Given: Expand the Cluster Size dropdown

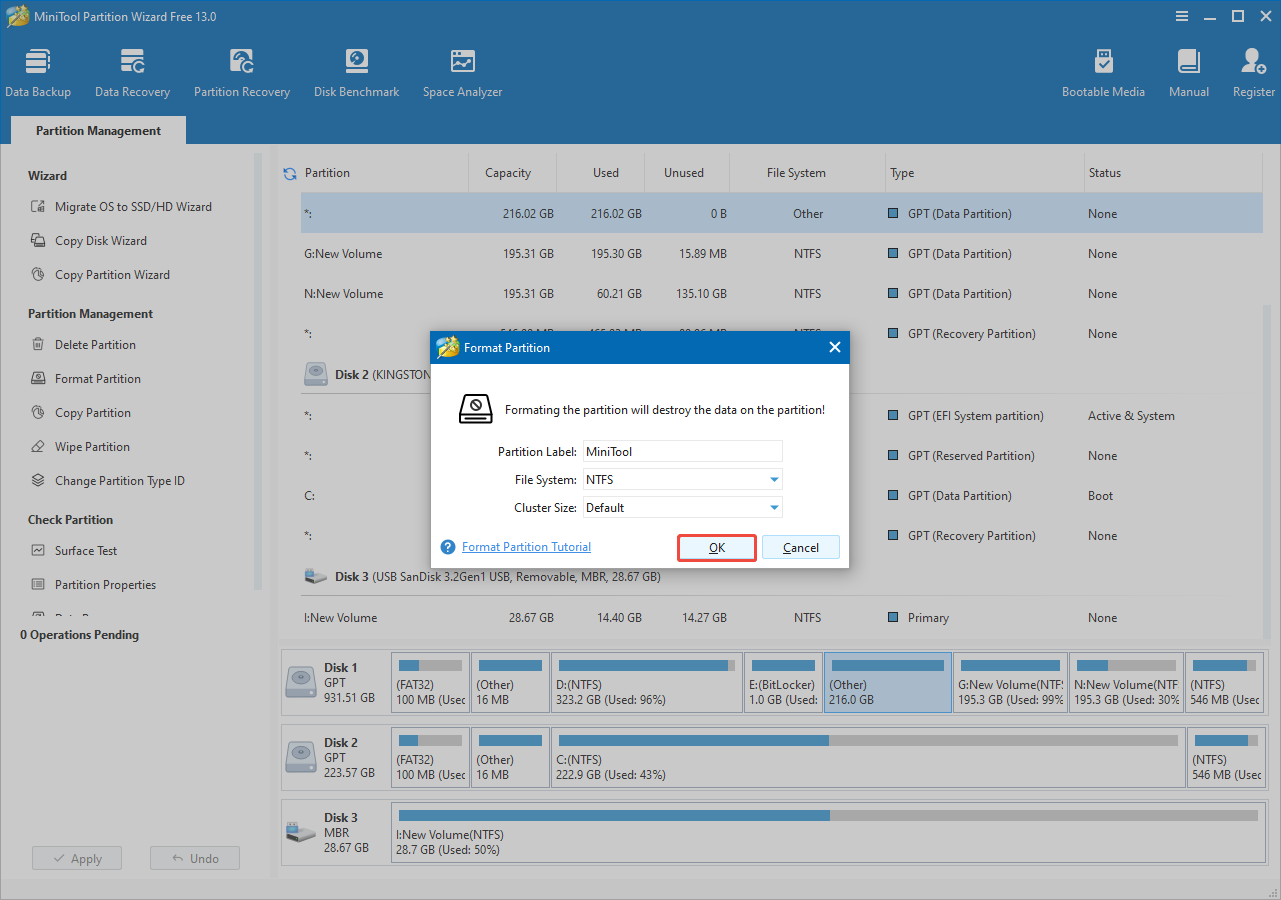Looking at the screenshot, I should [x=772, y=507].
